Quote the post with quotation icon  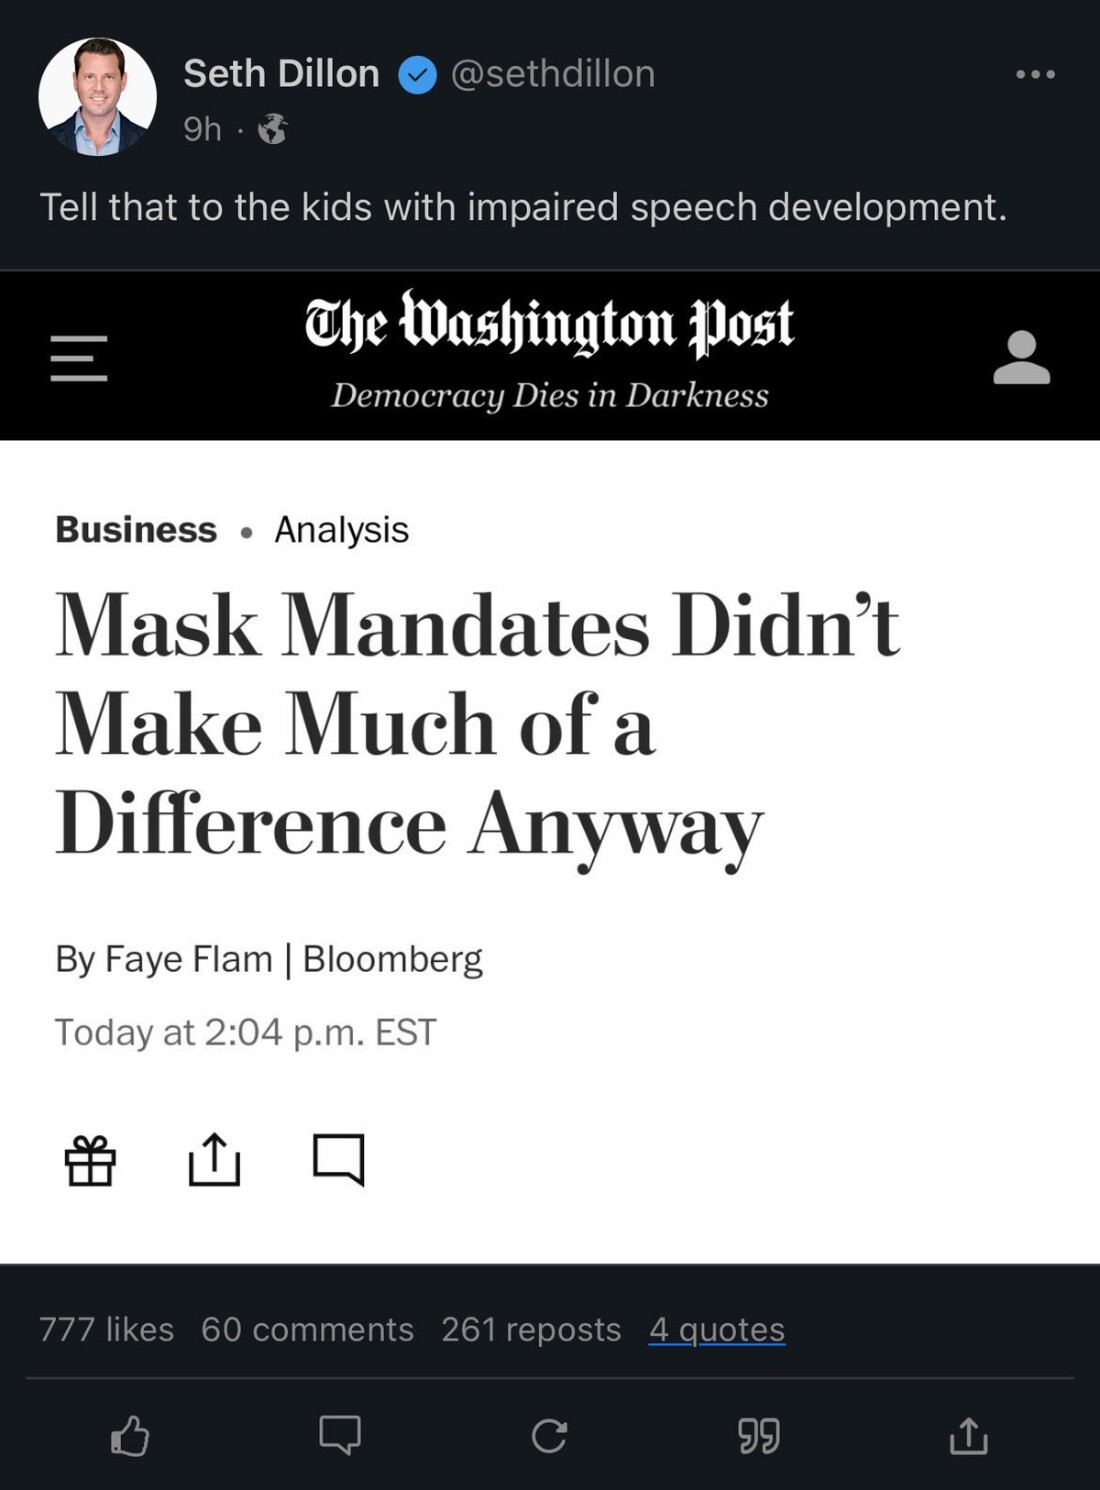click(x=759, y=1436)
